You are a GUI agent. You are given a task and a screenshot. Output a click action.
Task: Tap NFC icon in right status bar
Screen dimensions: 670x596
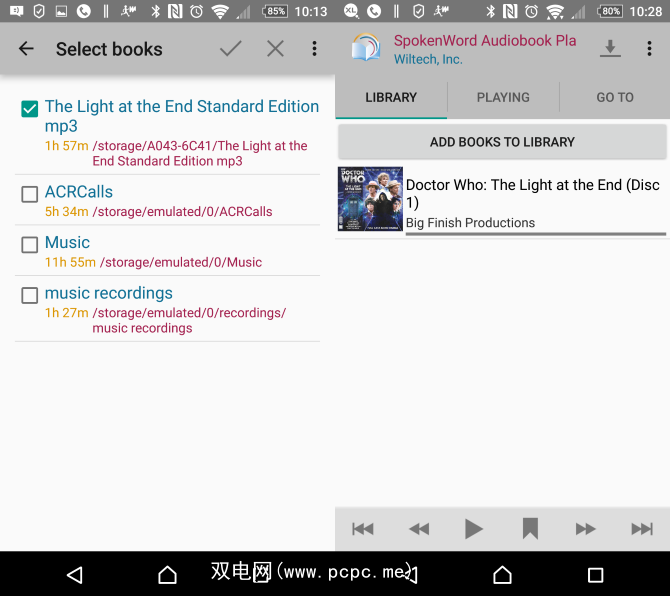coord(510,12)
